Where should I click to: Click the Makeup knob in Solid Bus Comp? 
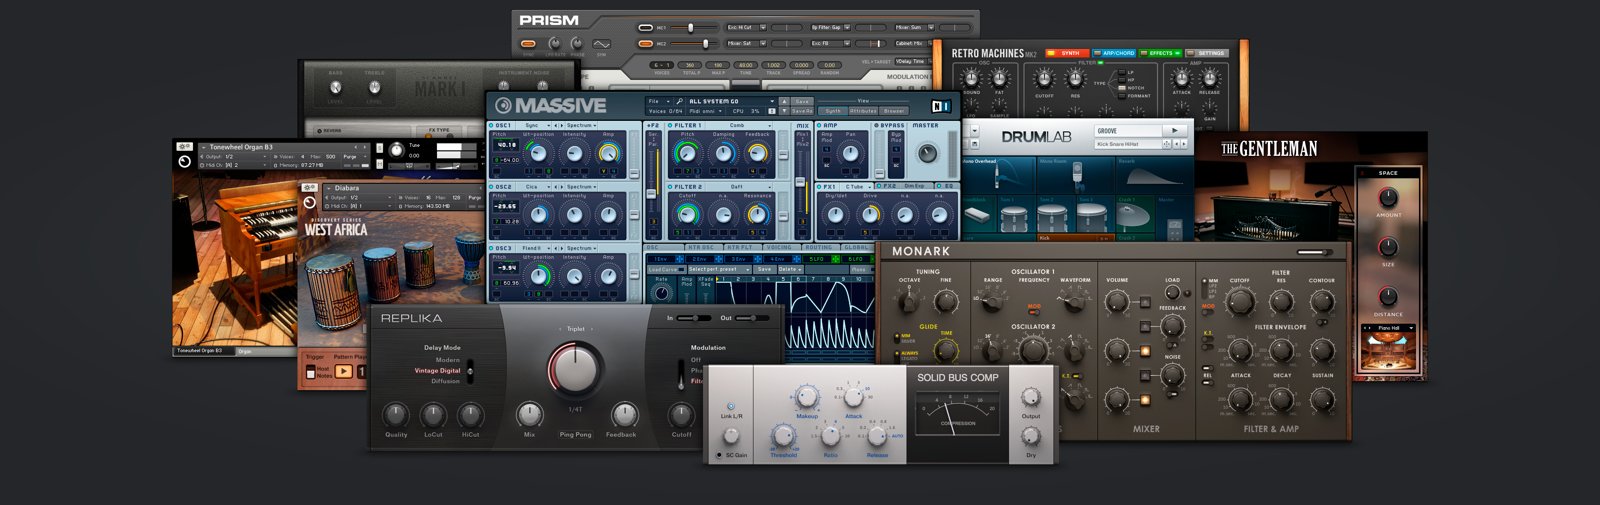click(x=807, y=396)
